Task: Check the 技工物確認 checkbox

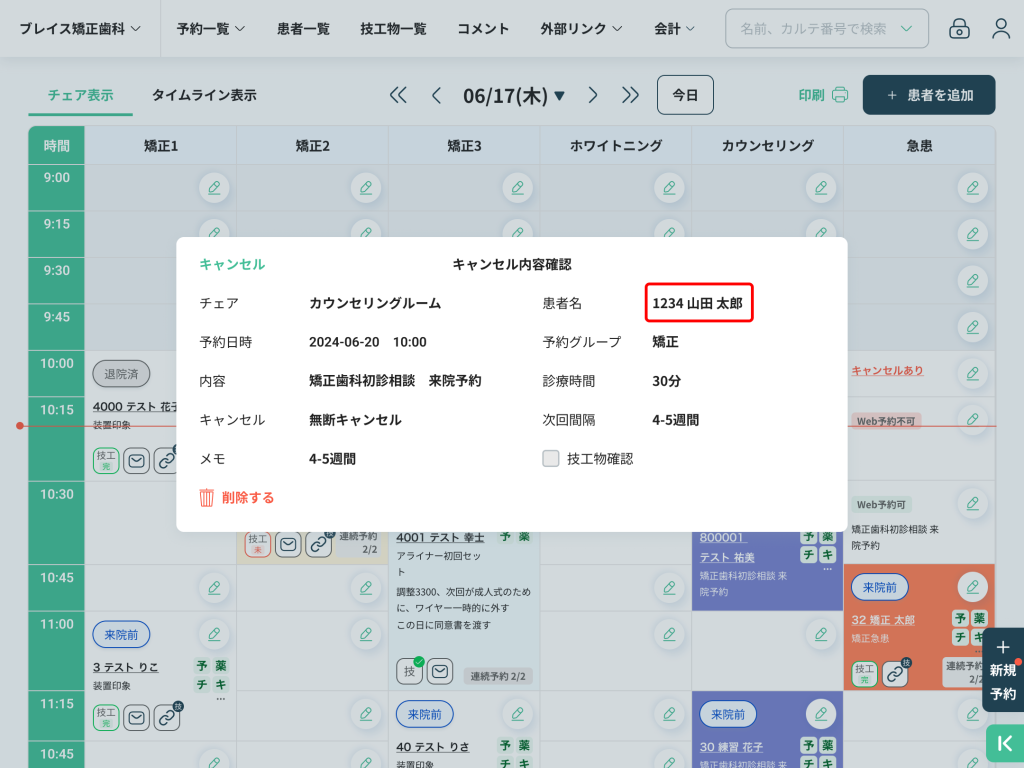Action: 550,458
